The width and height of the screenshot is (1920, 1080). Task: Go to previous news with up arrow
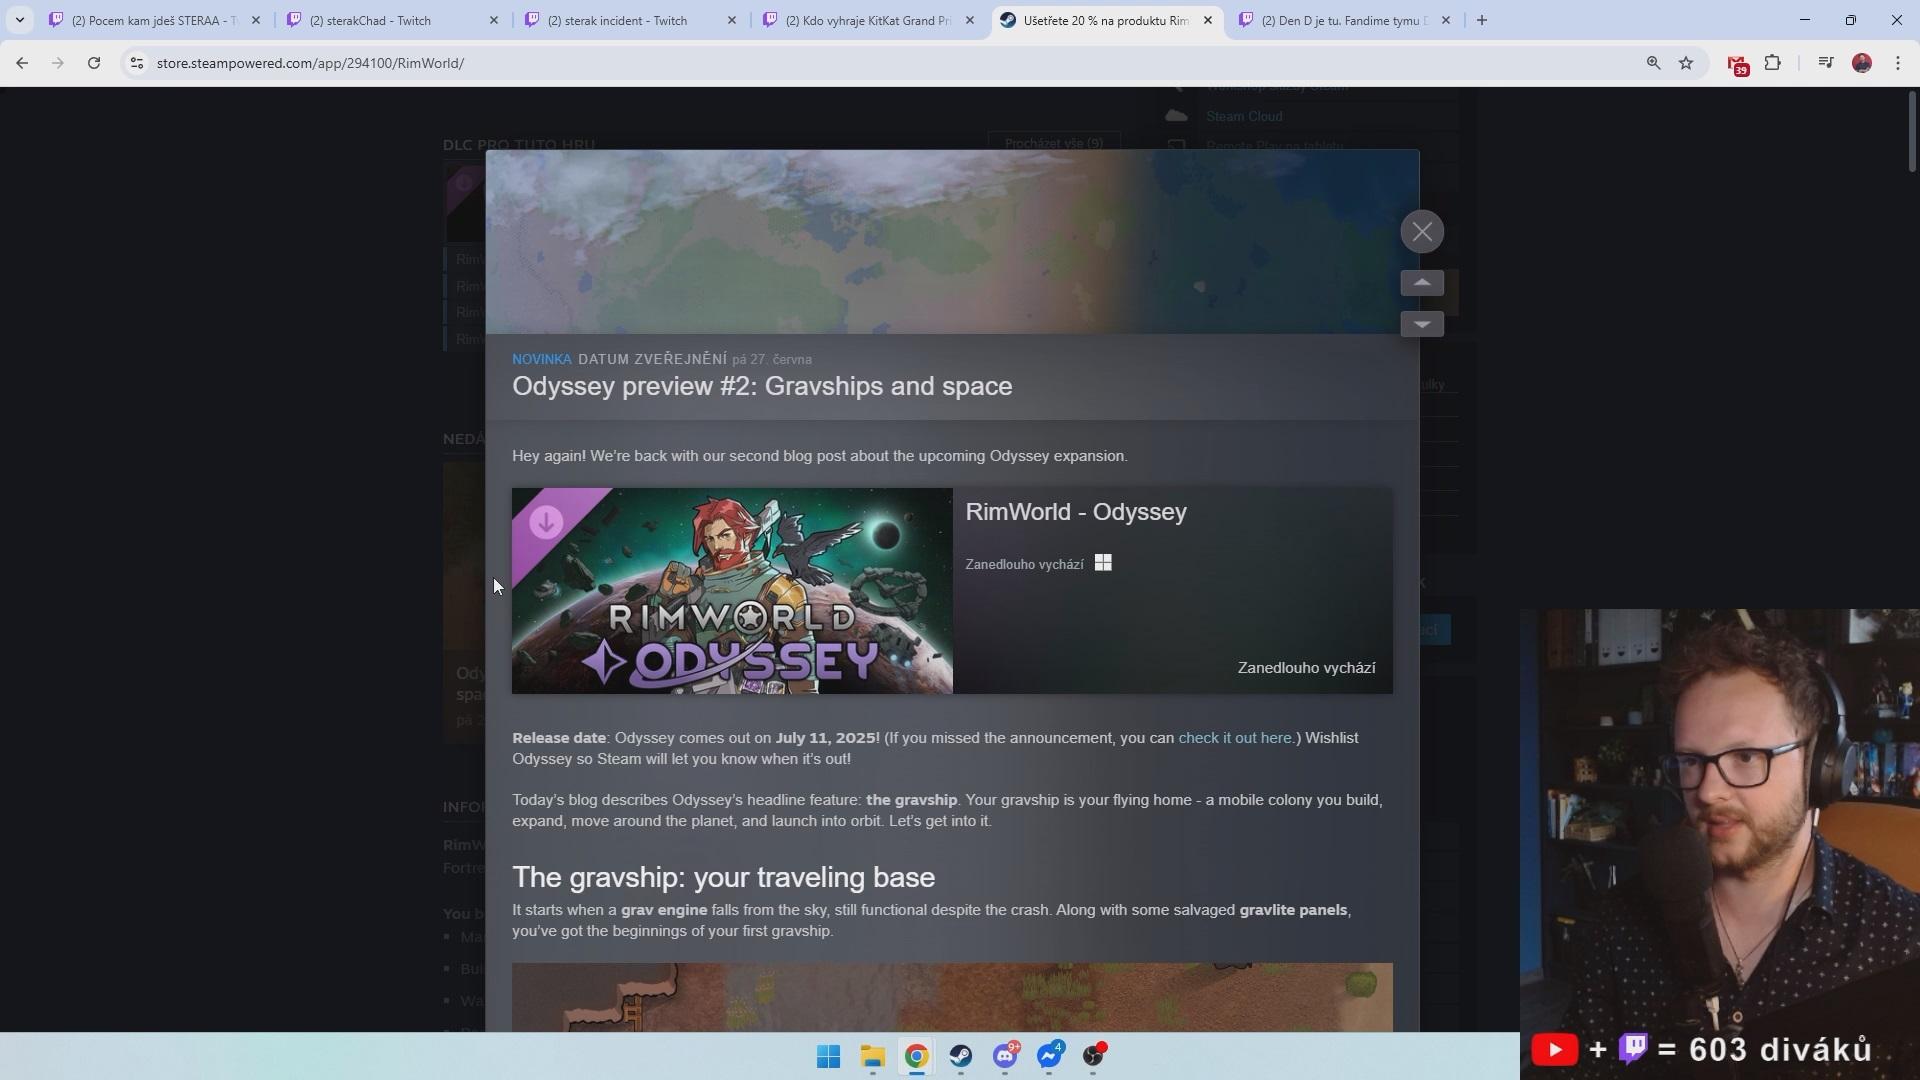1422,283
